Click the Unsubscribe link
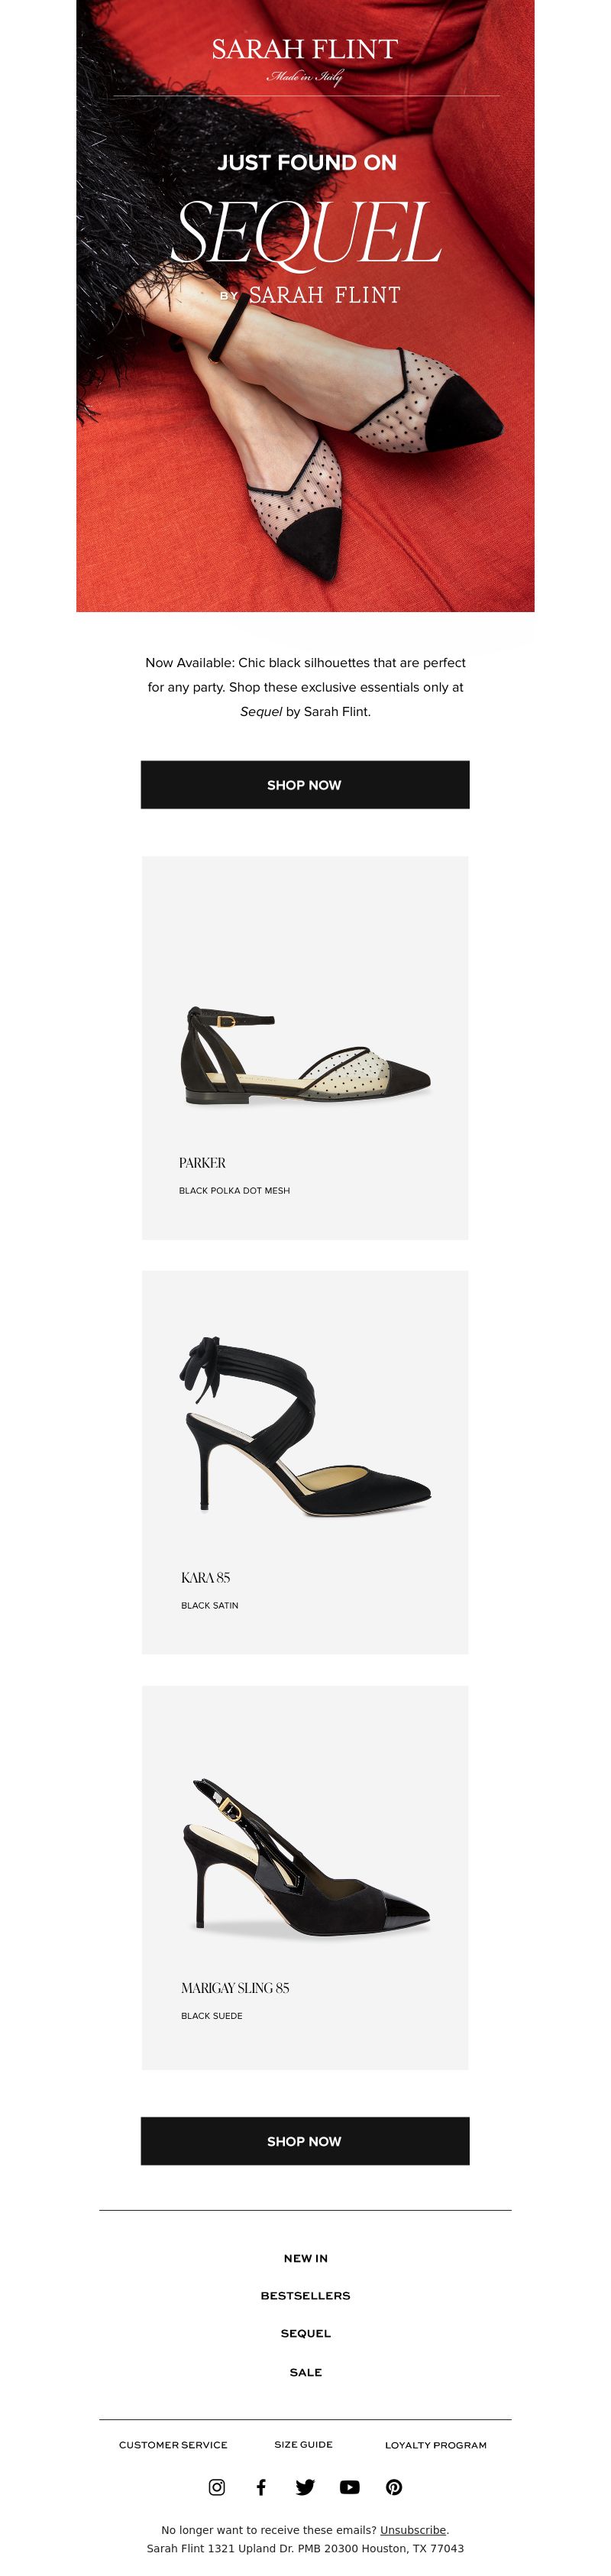Image resolution: width=611 pixels, height=2576 pixels. [x=413, y=2530]
